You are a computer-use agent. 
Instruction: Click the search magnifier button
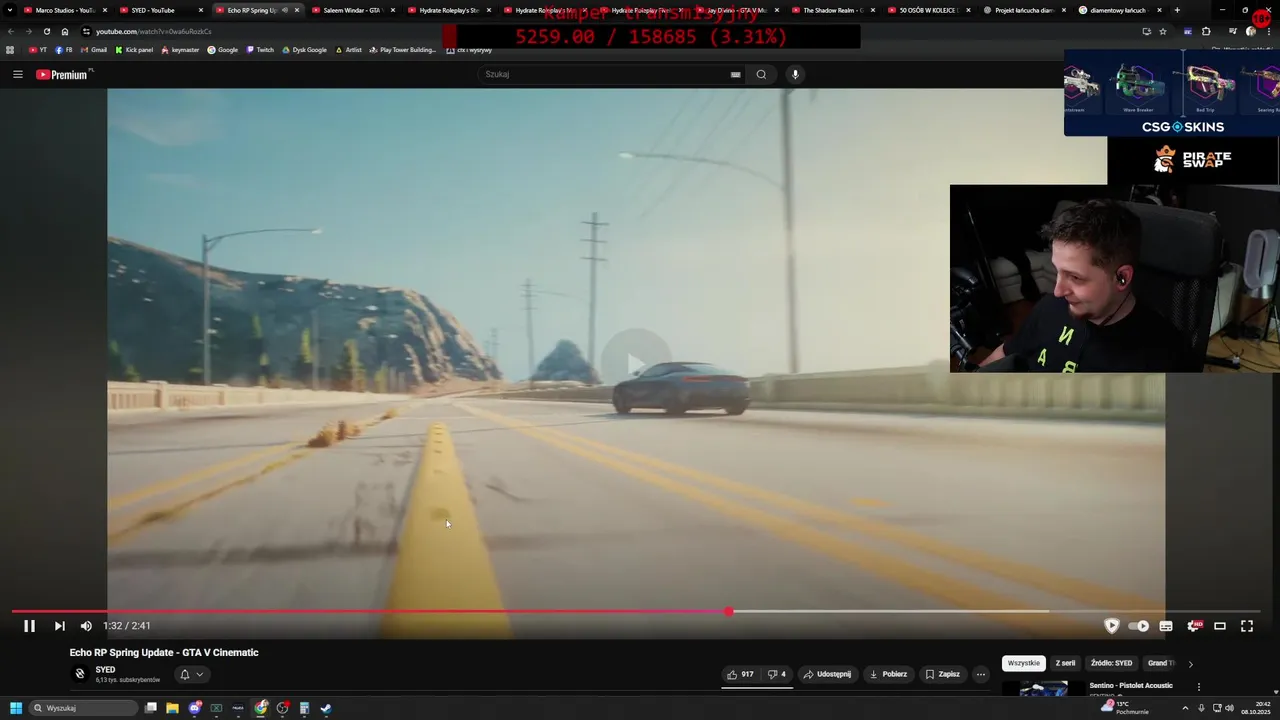761,74
